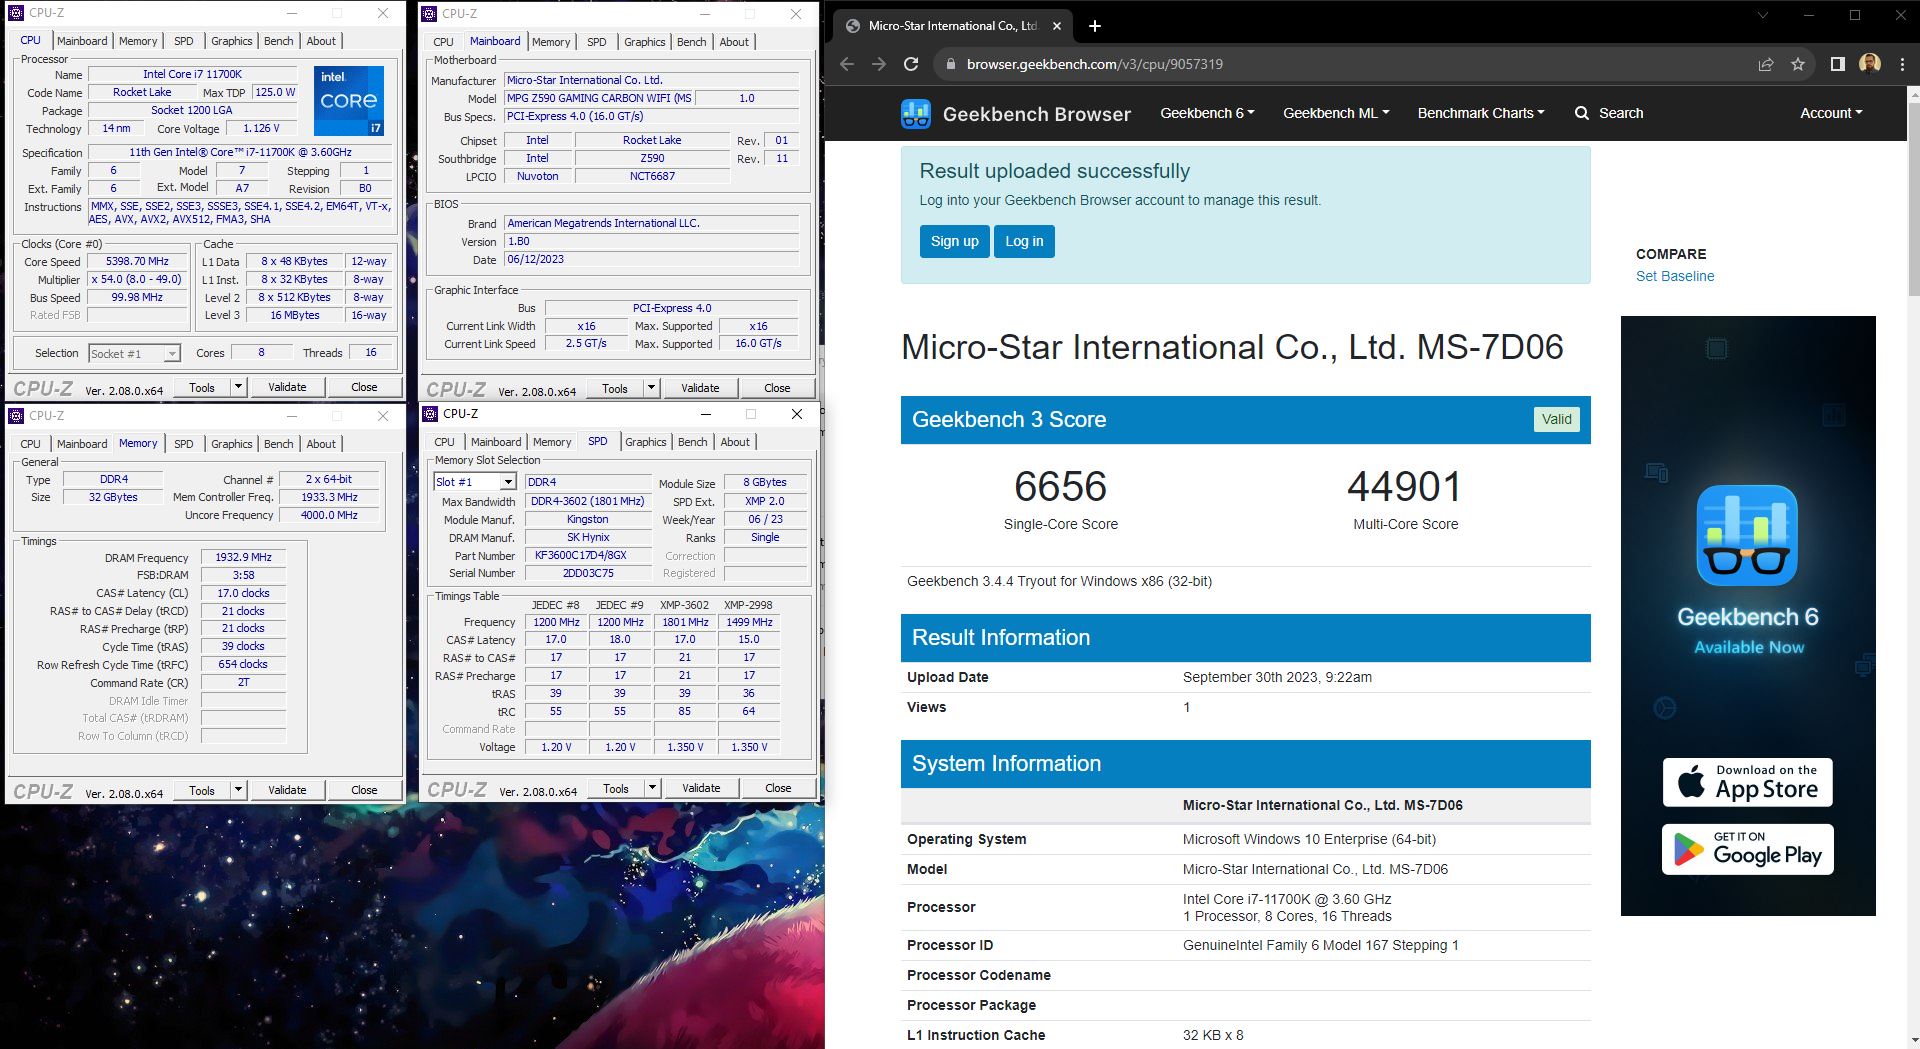Click the Module Manuf. Kingston field

[587, 519]
